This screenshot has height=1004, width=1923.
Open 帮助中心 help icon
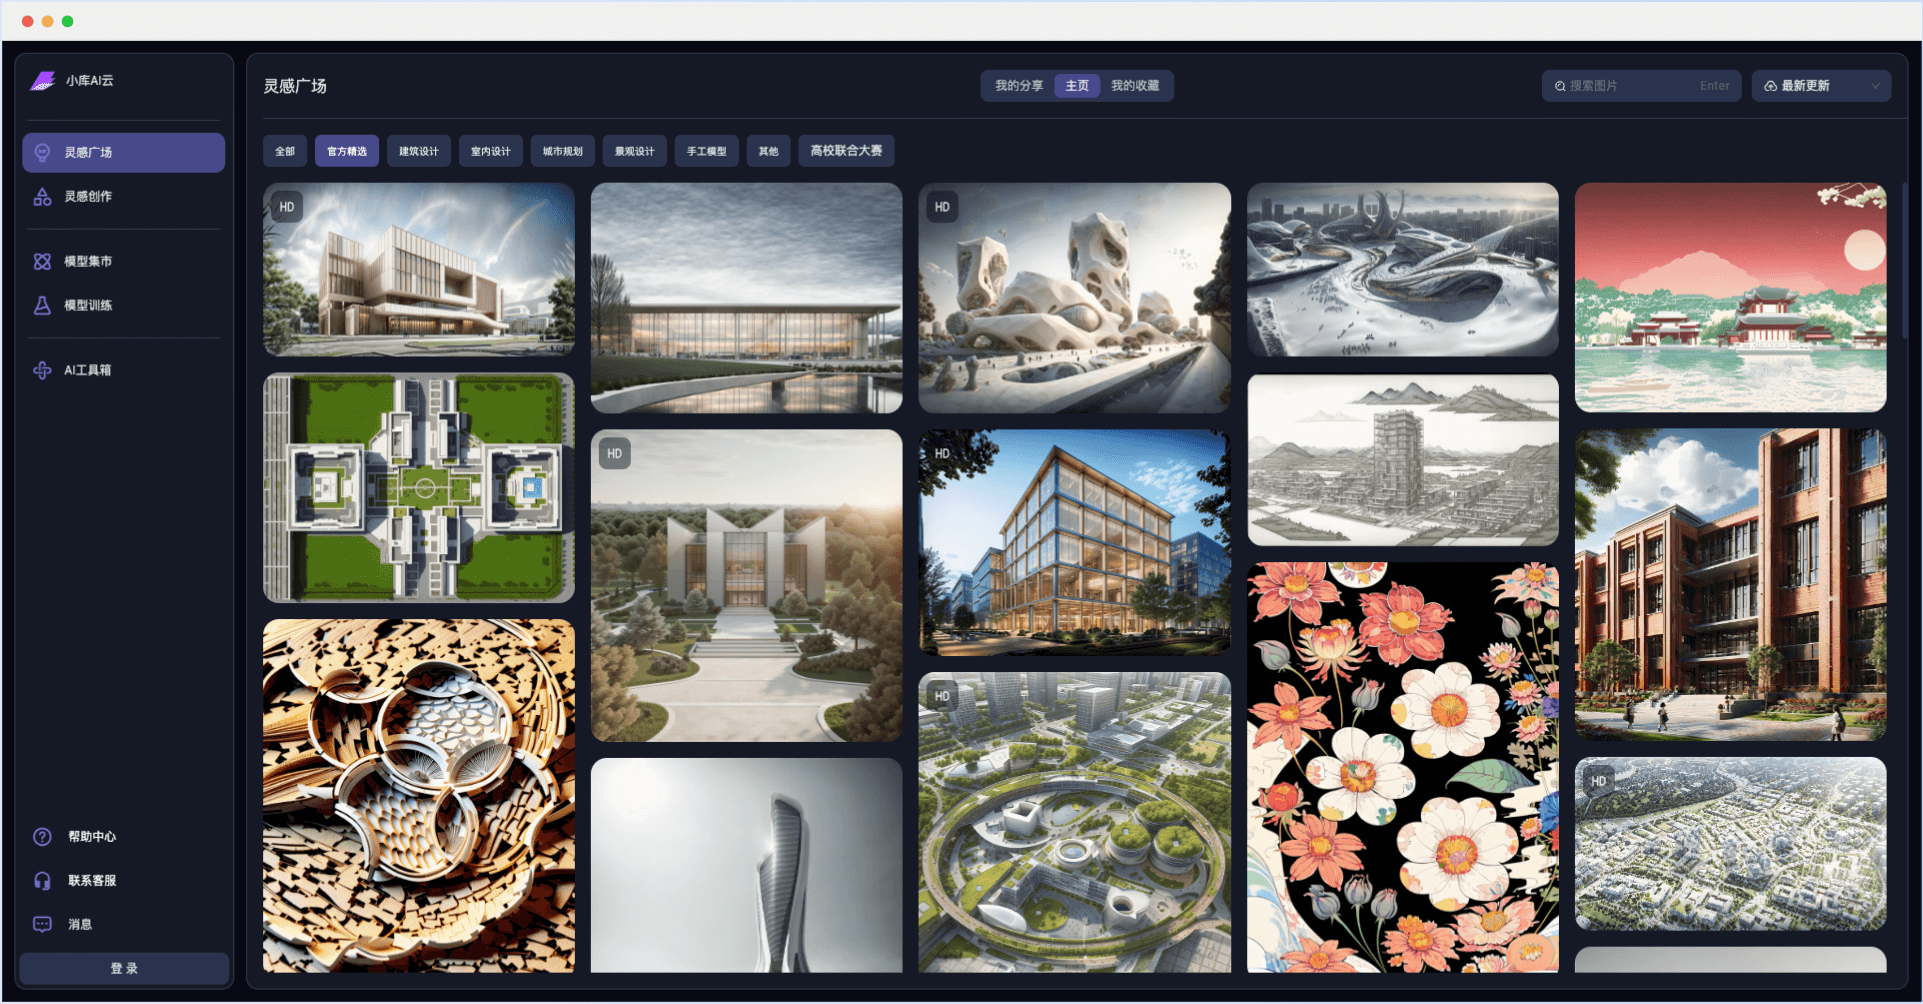(42, 837)
